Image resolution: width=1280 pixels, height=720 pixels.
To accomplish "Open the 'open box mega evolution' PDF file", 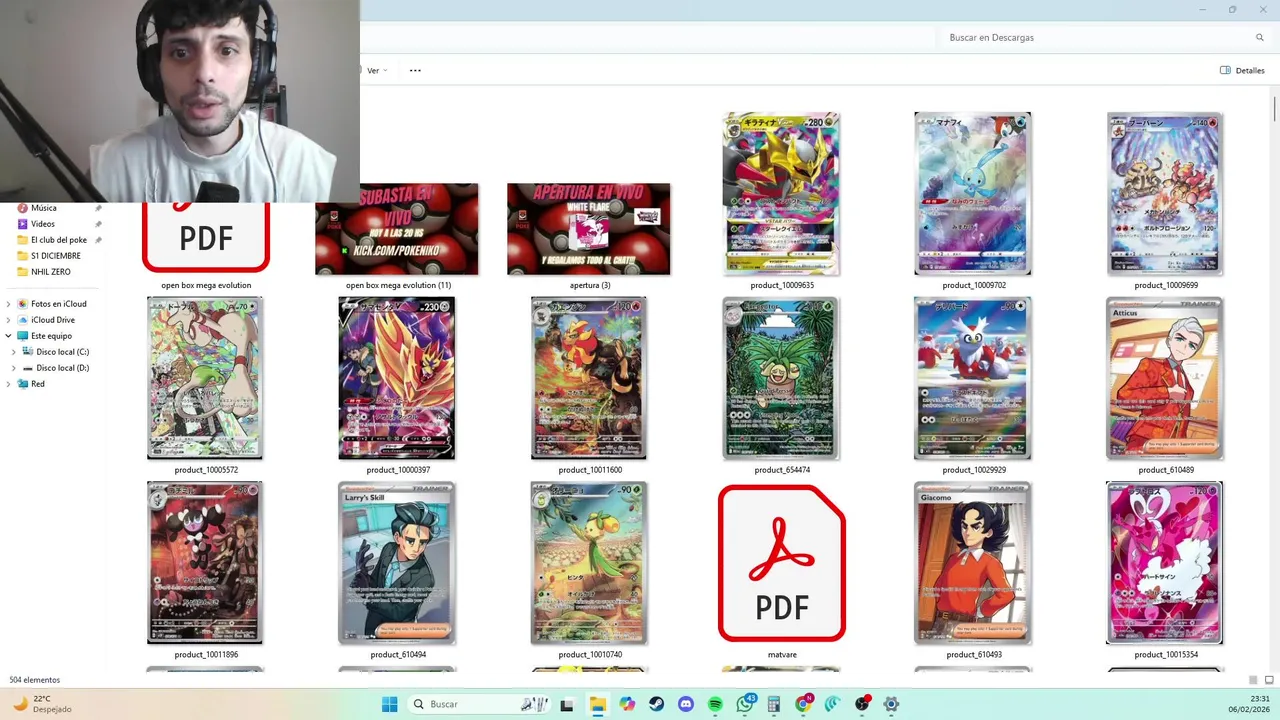I will (206, 238).
